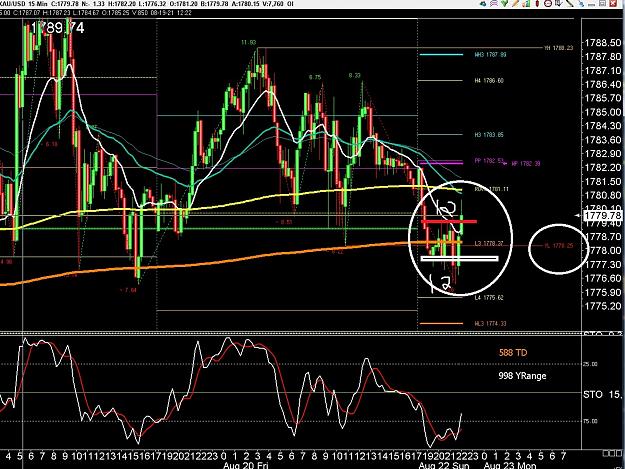Click the cloud icon in the chart toolbar
This screenshot has width=625, height=469.
tap(483, 4)
